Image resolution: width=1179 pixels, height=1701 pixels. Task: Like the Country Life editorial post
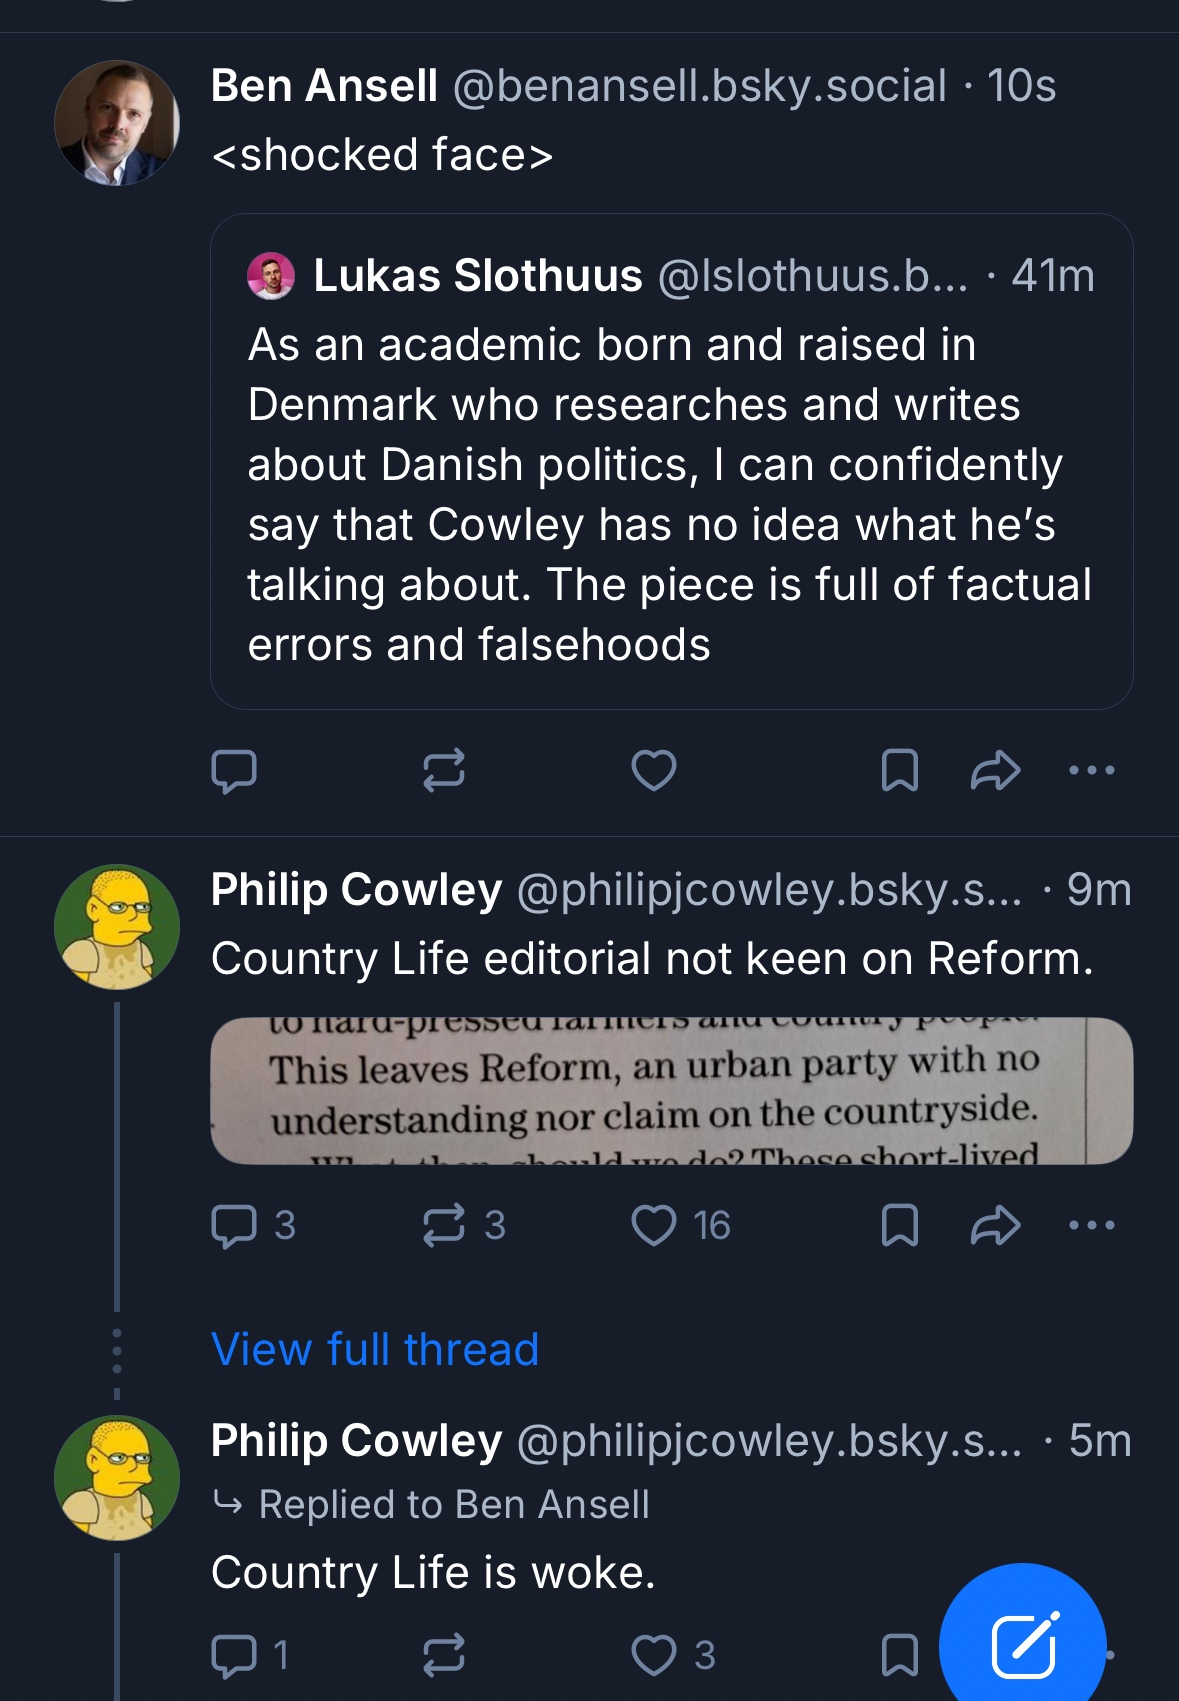[x=654, y=1226]
